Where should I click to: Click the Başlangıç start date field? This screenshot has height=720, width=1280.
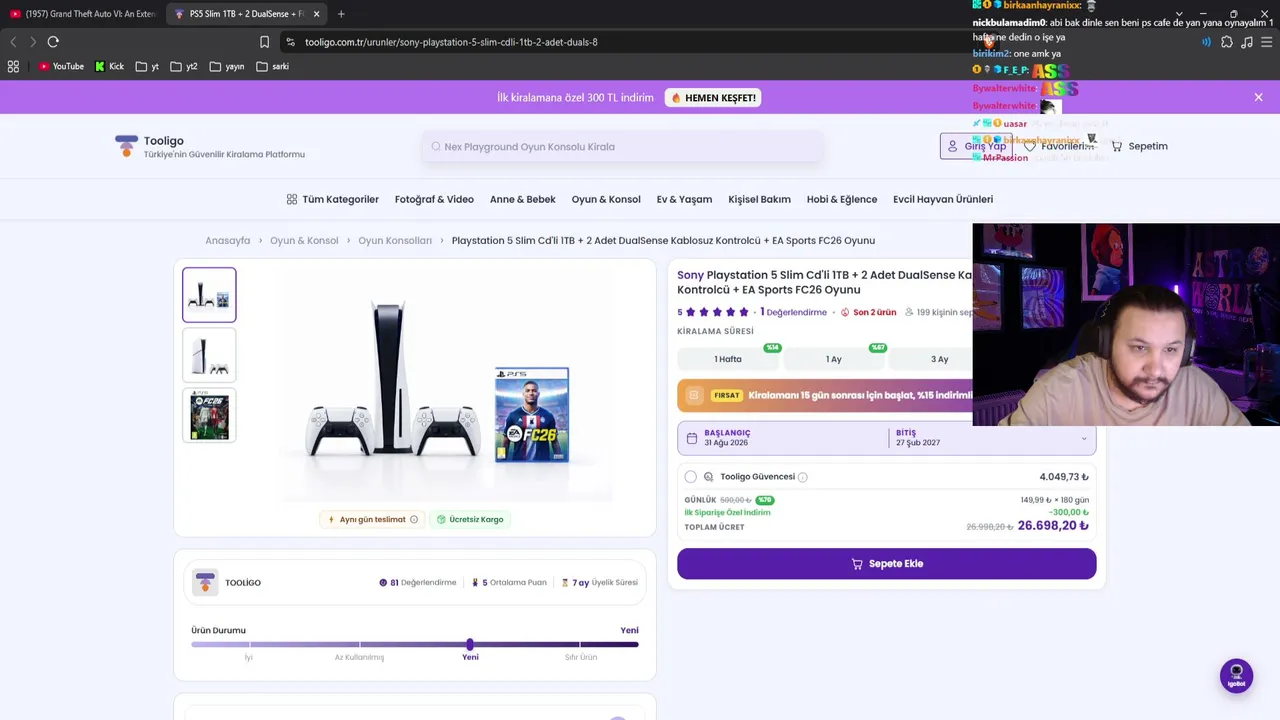click(782, 438)
